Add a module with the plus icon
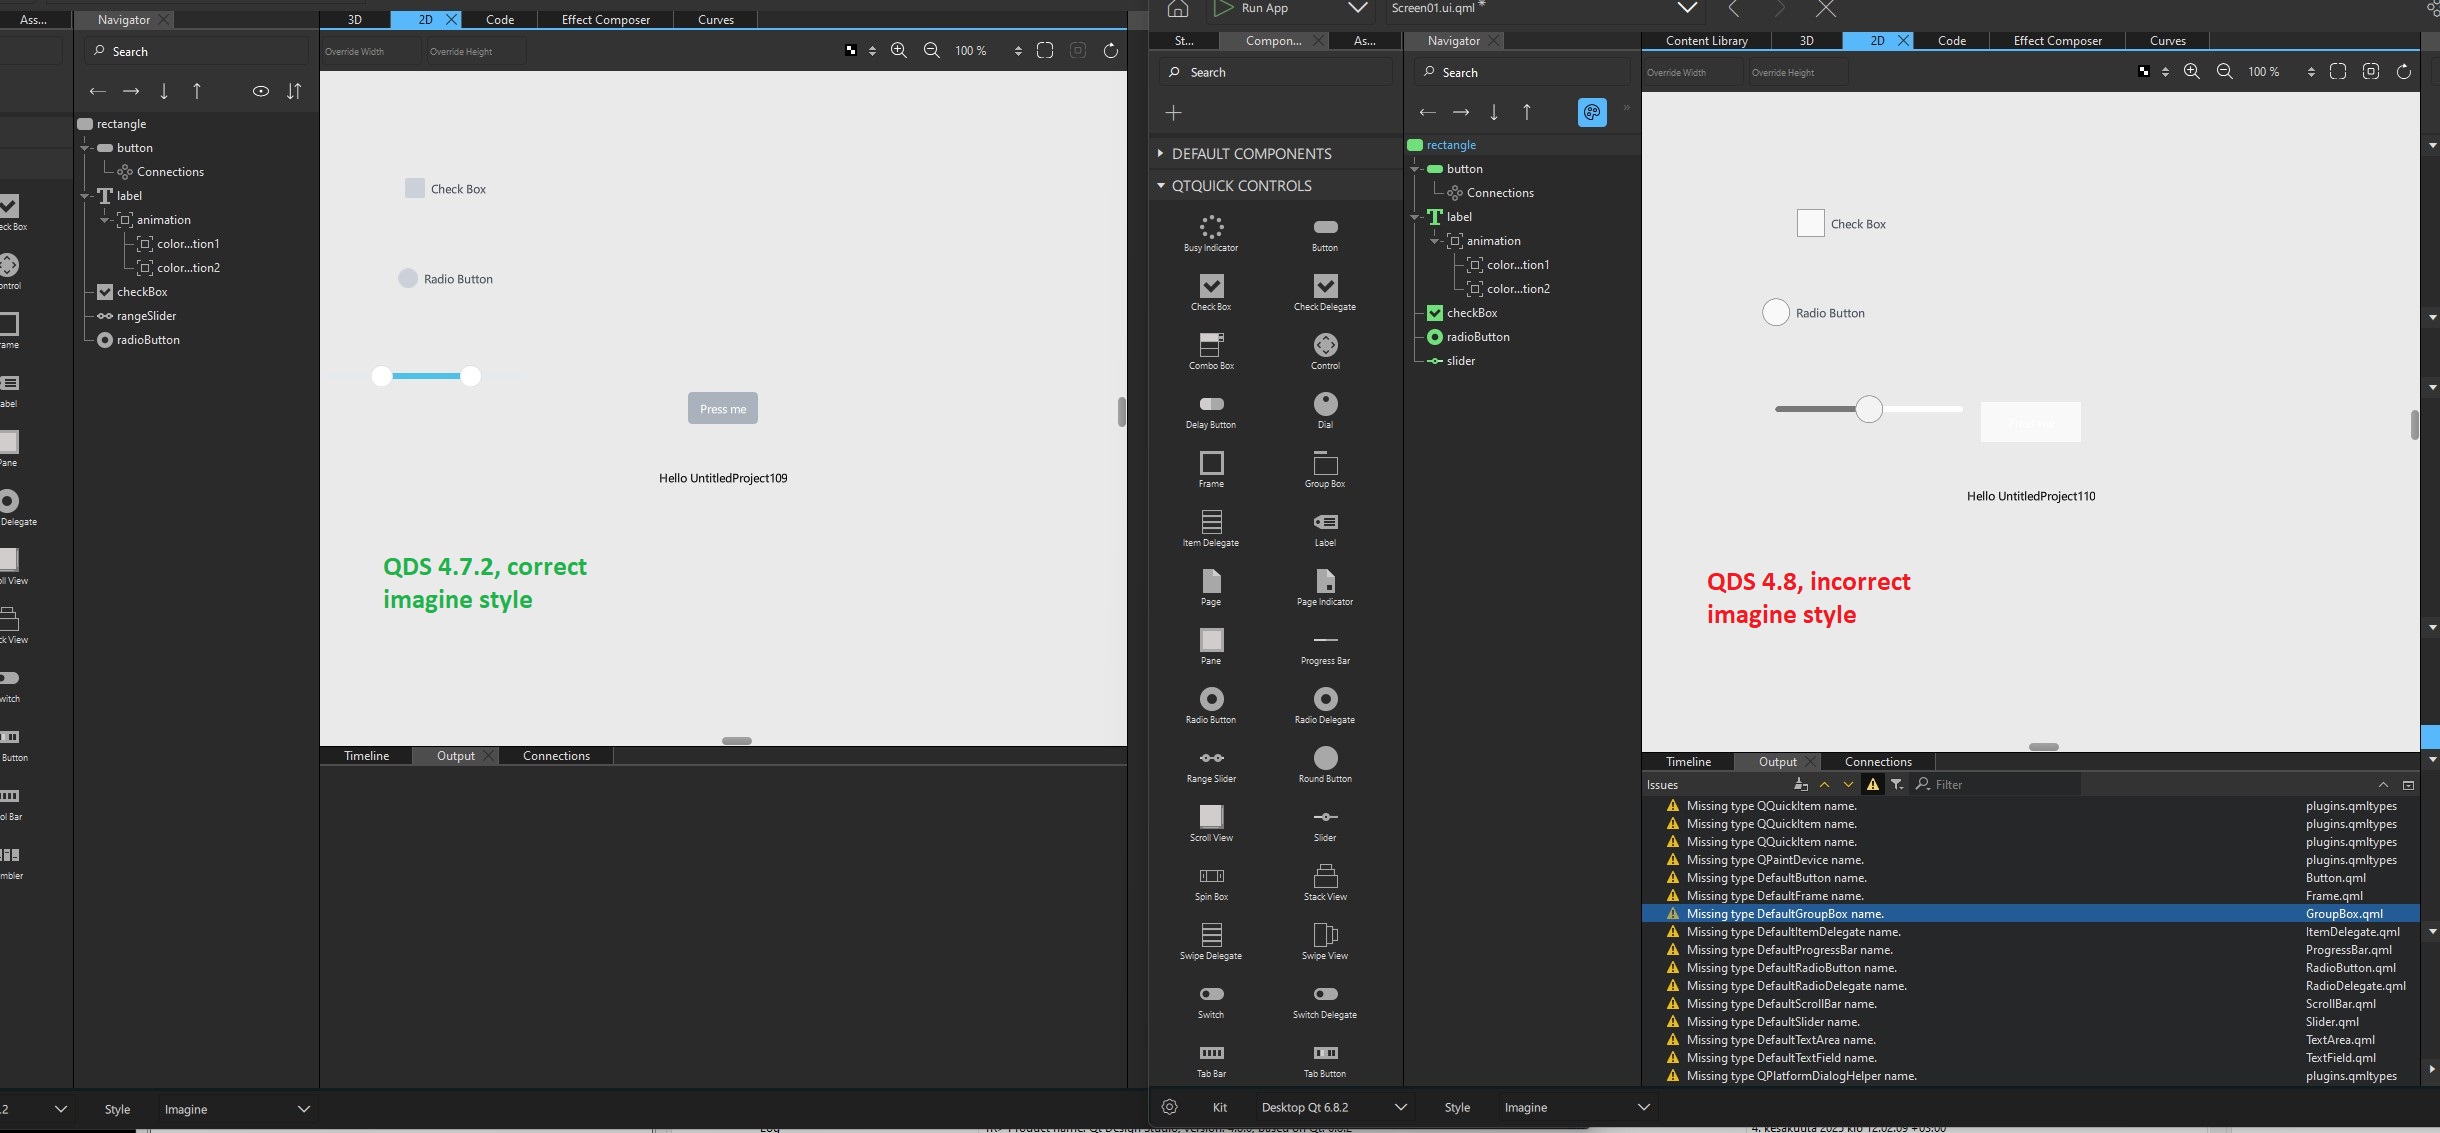 coord(1174,113)
